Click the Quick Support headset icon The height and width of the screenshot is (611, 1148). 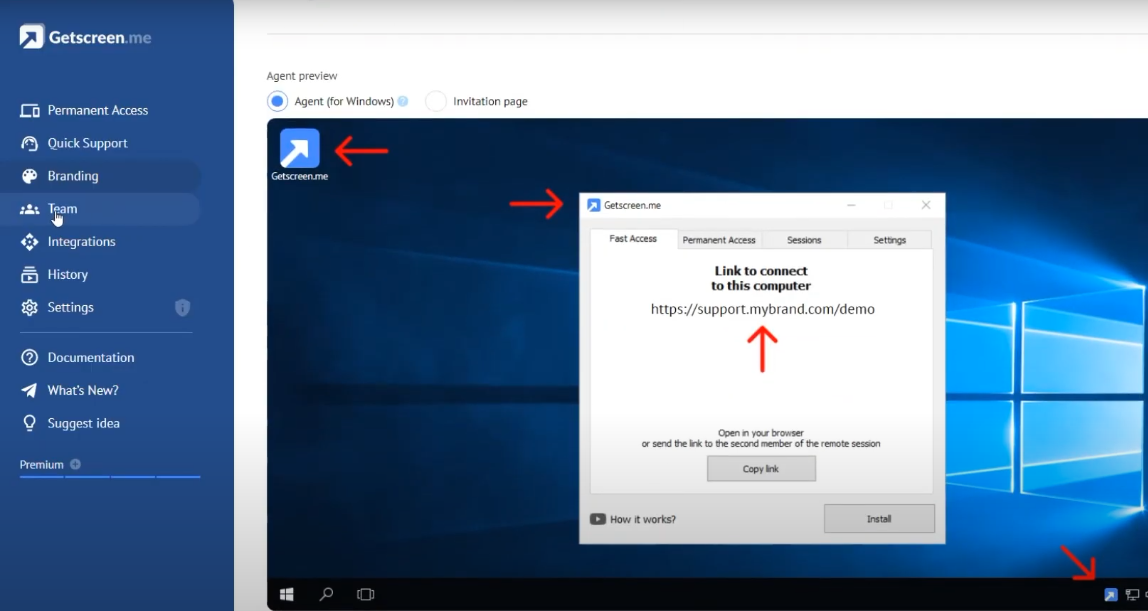(29, 143)
